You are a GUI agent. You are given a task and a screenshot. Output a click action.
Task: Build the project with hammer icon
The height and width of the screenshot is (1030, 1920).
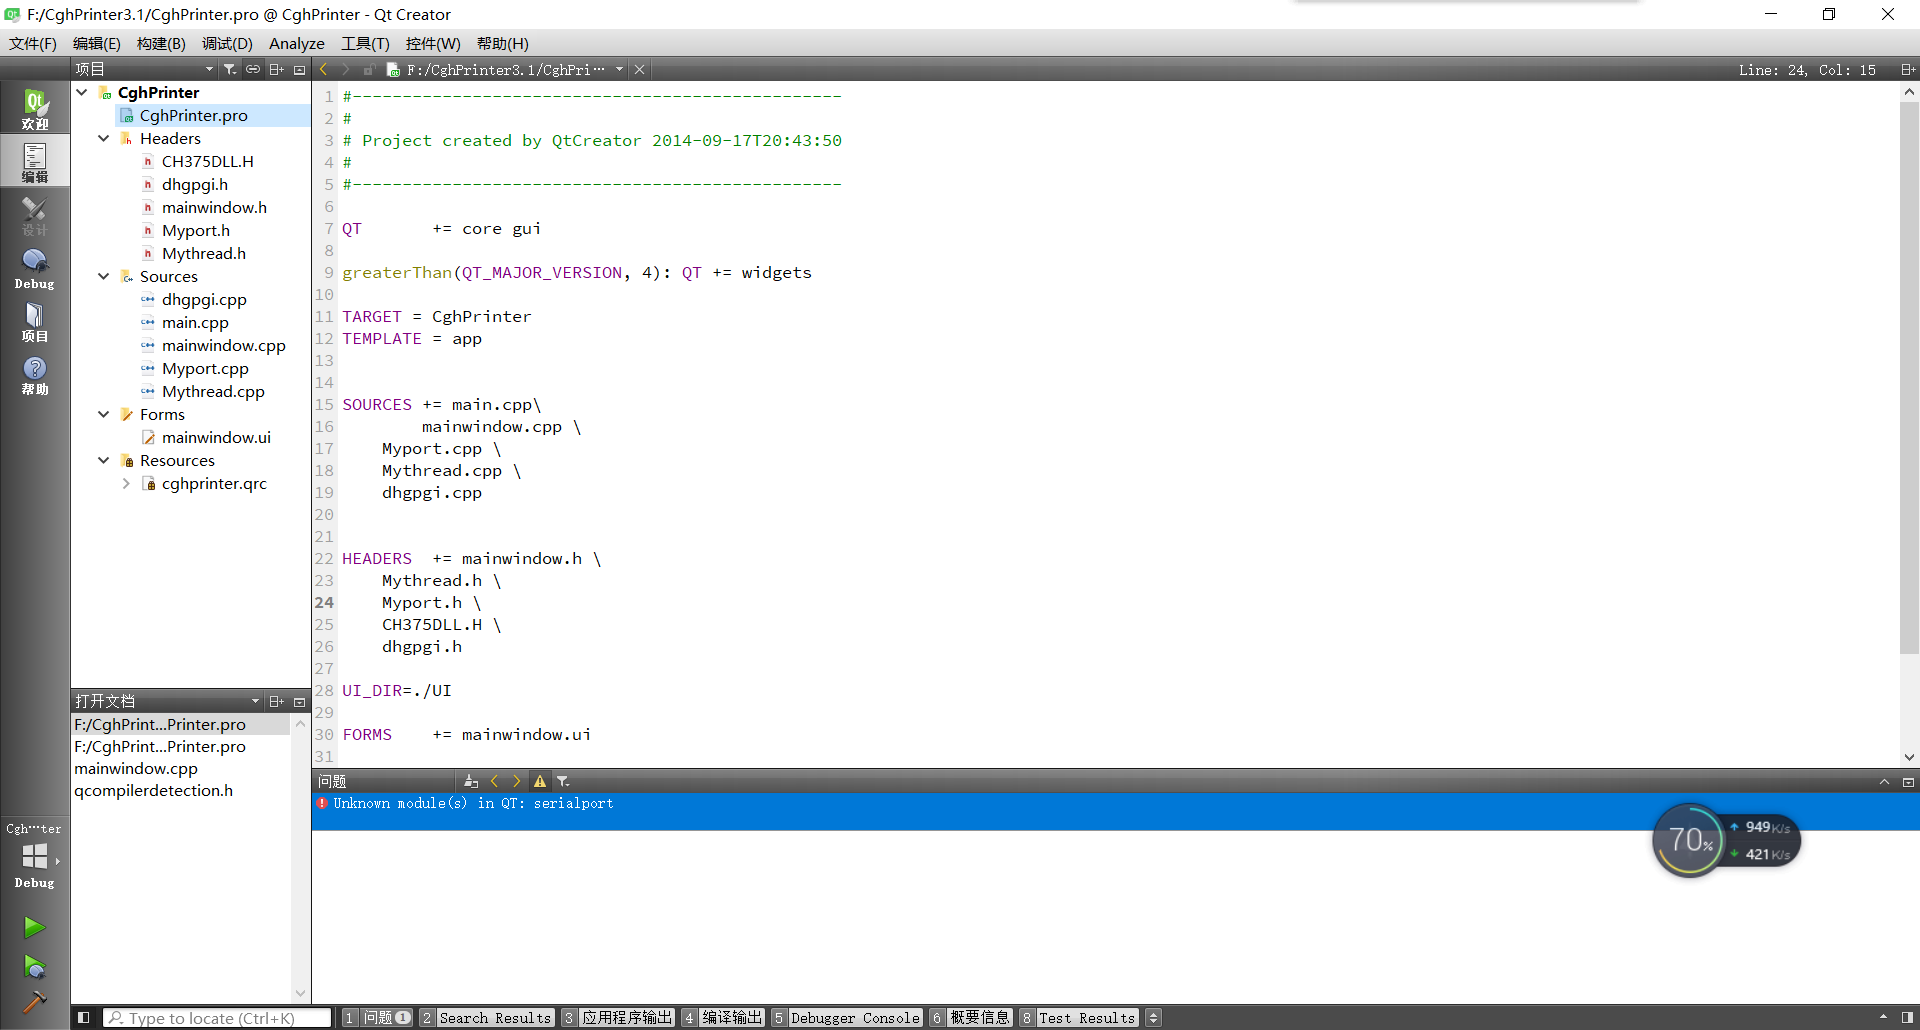point(34,1001)
